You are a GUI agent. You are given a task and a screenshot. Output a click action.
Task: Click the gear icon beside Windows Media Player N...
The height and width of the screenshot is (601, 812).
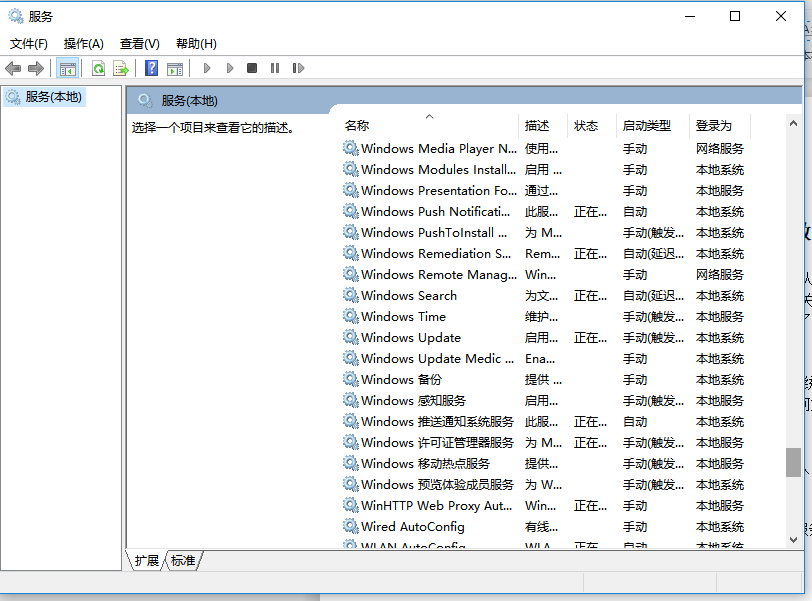pyautogui.click(x=351, y=148)
